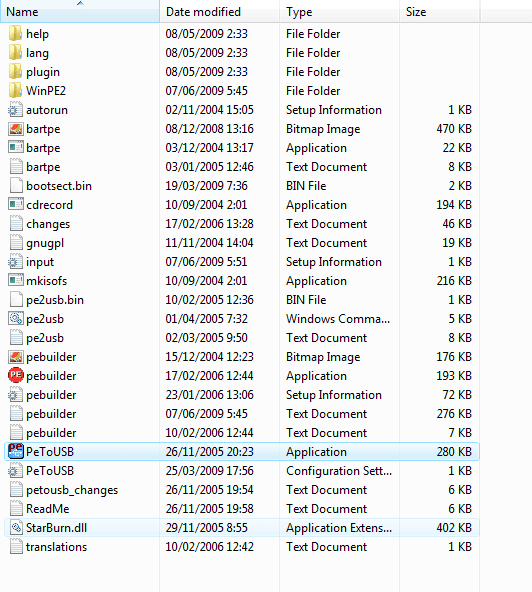Click the date 11/11/2004 14:04
The image size is (532, 592).
(209, 243)
